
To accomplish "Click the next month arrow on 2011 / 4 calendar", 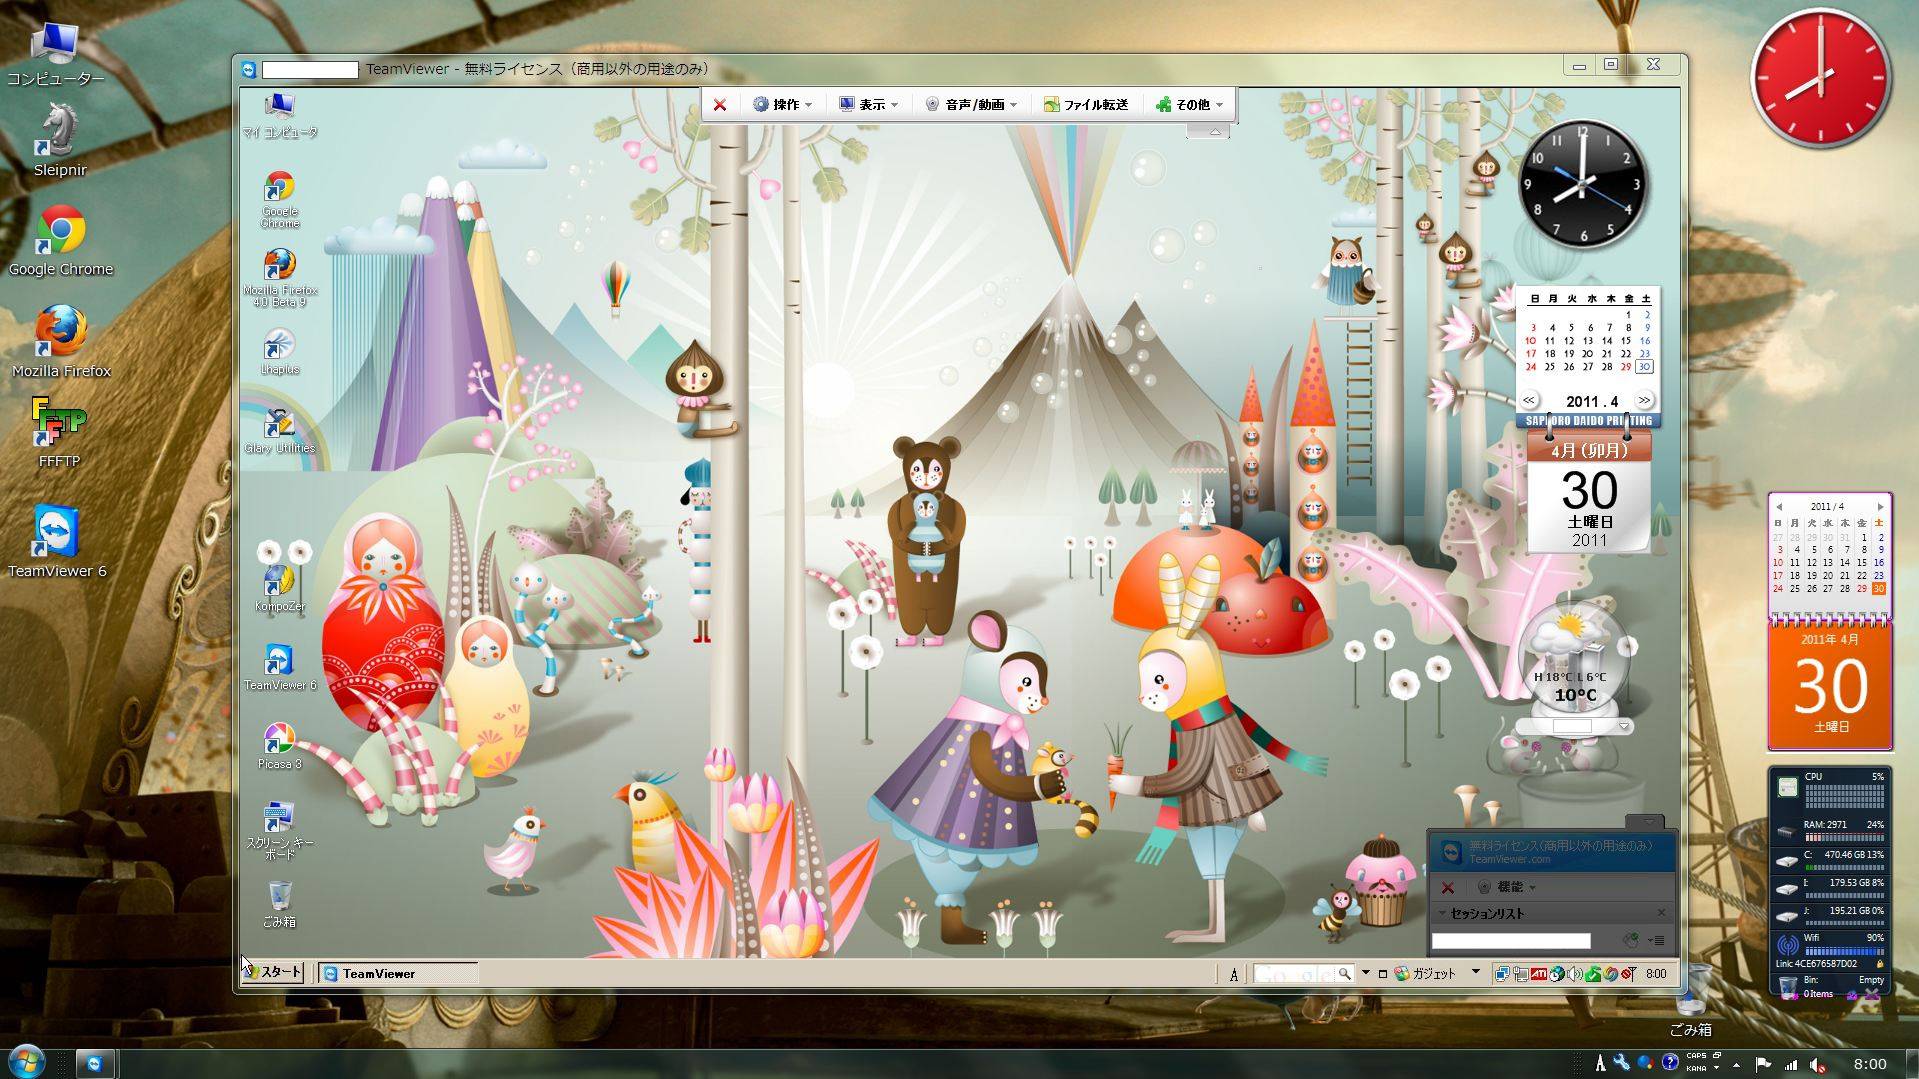I will tap(1880, 507).
